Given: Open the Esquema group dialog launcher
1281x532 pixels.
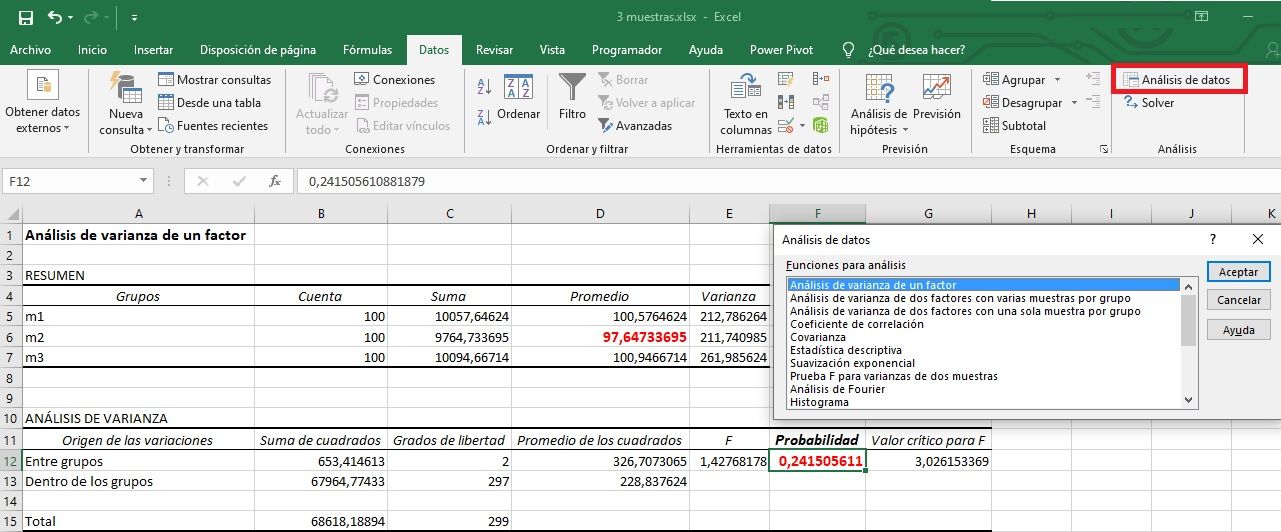Looking at the screenshot, I should click(x=1104, y=149).
